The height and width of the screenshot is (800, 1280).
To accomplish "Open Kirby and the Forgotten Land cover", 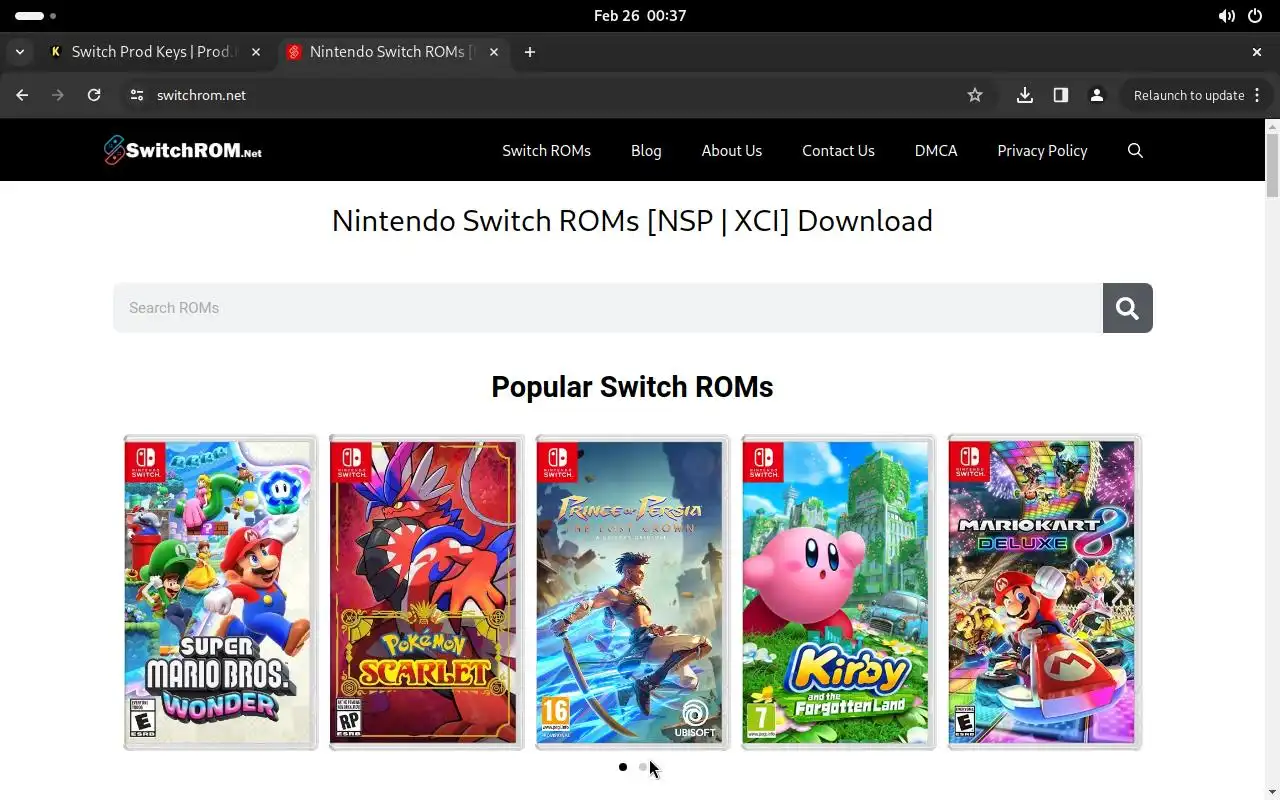I will [x=838, y=592].
